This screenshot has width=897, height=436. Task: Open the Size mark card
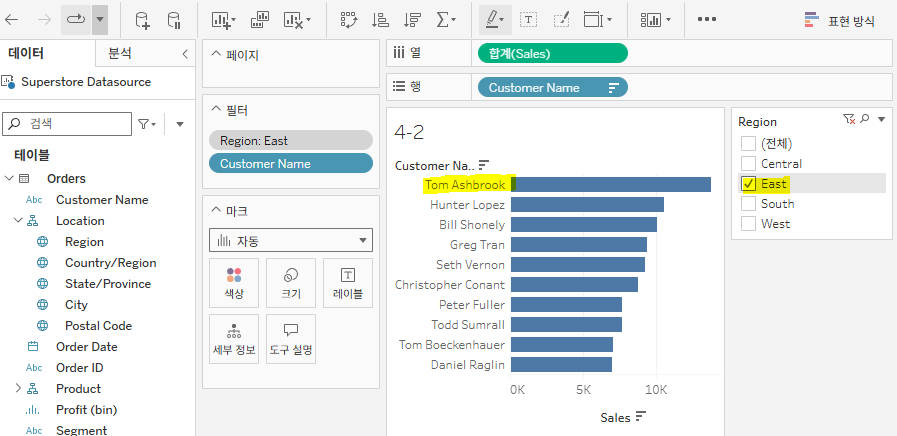(291, 283)
